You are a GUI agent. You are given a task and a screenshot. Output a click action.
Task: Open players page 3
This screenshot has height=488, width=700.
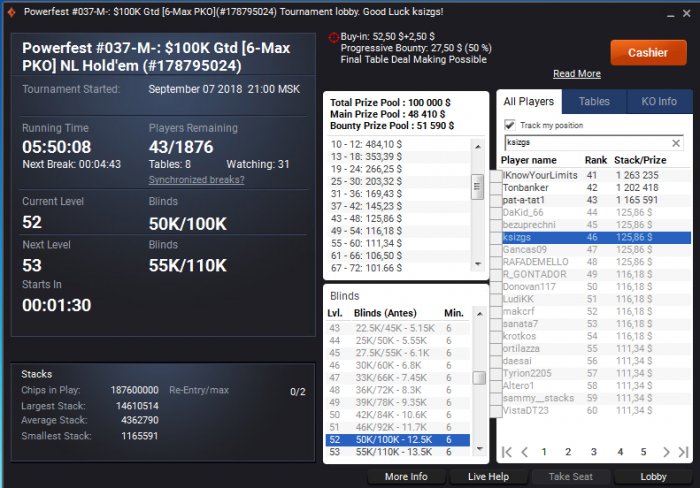594,452
